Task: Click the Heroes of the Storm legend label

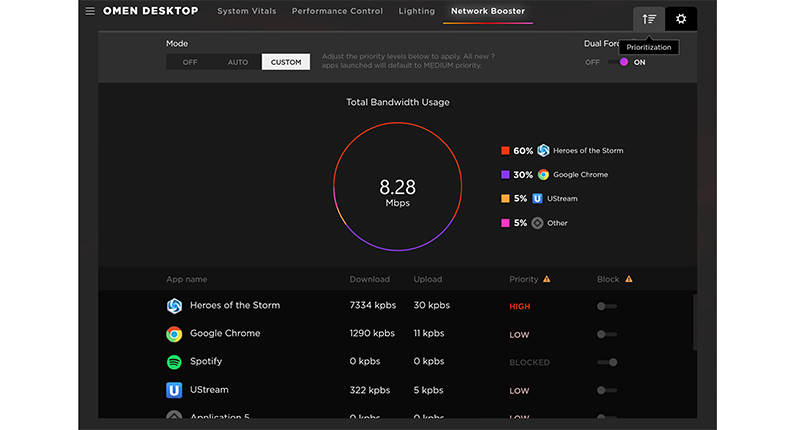Action: 588,151
